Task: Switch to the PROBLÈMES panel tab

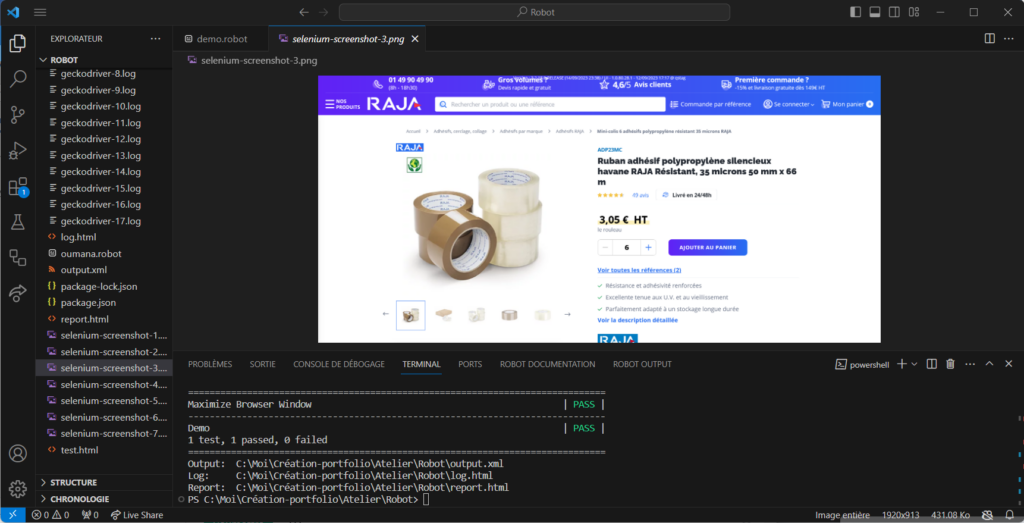Action: 210,364
